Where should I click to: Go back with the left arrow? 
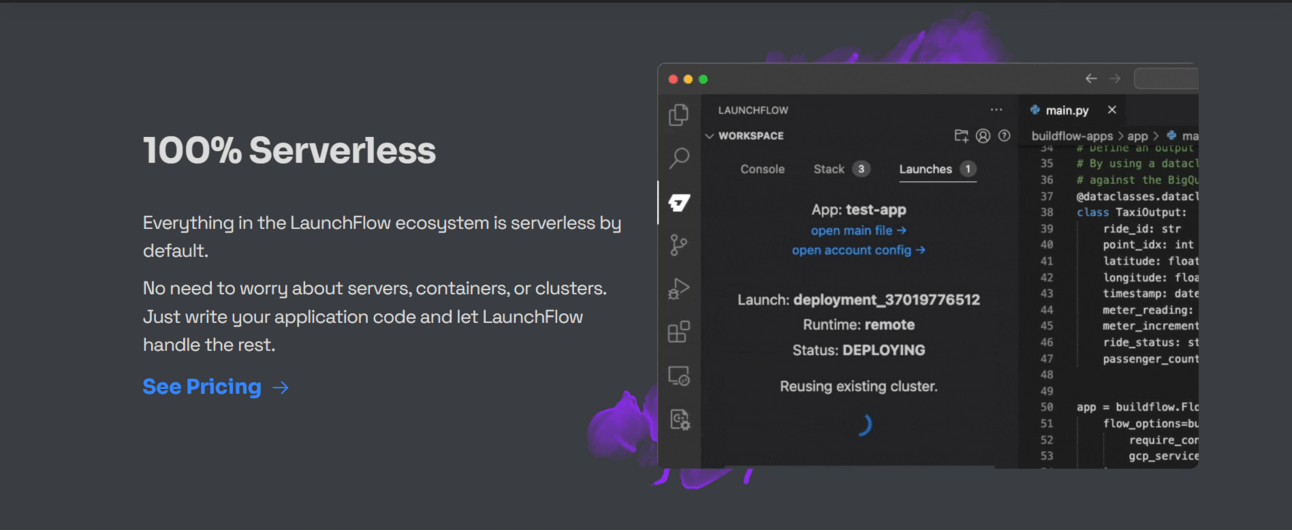coord(1091,79)
